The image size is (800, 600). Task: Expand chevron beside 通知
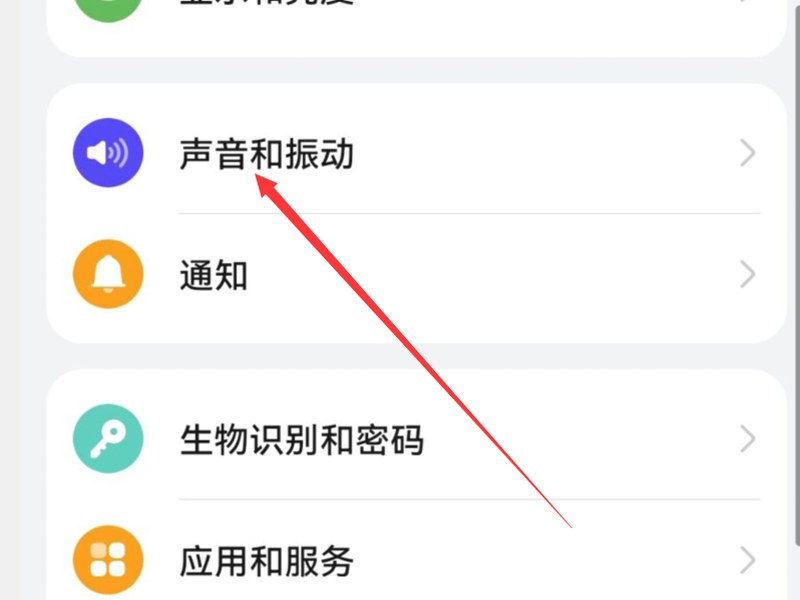coord(747,274)
